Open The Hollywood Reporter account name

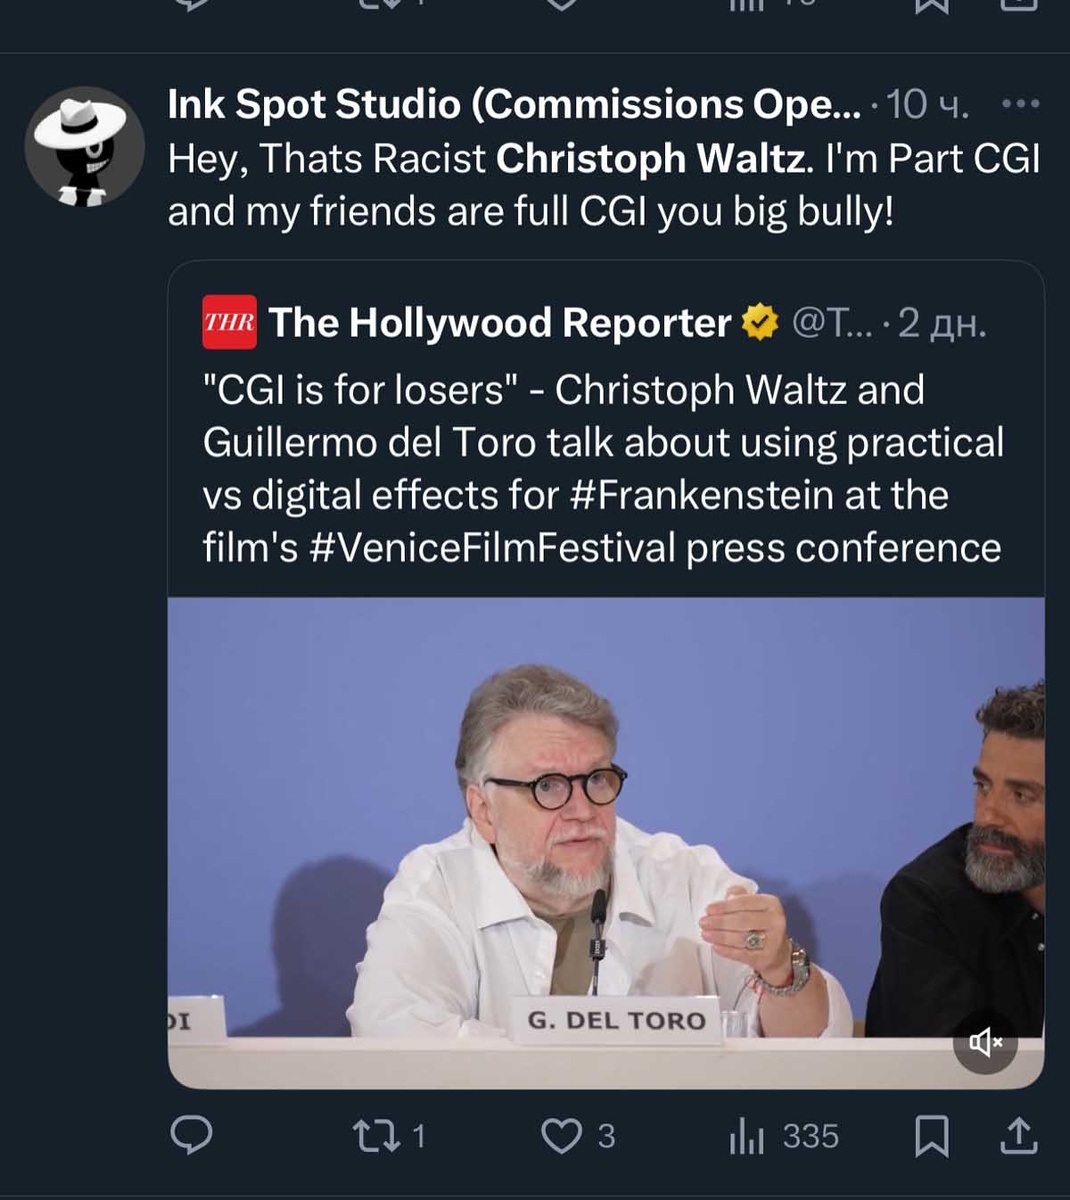[x=499, y=323]
